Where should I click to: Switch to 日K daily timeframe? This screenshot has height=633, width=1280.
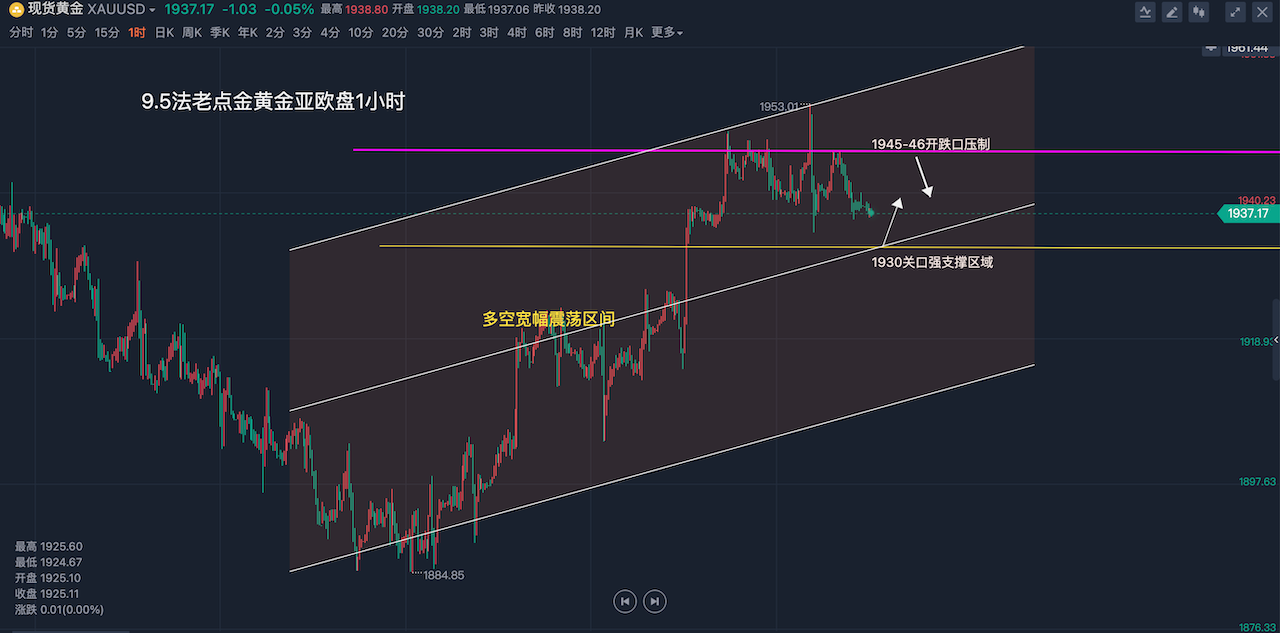click(164, 32)
